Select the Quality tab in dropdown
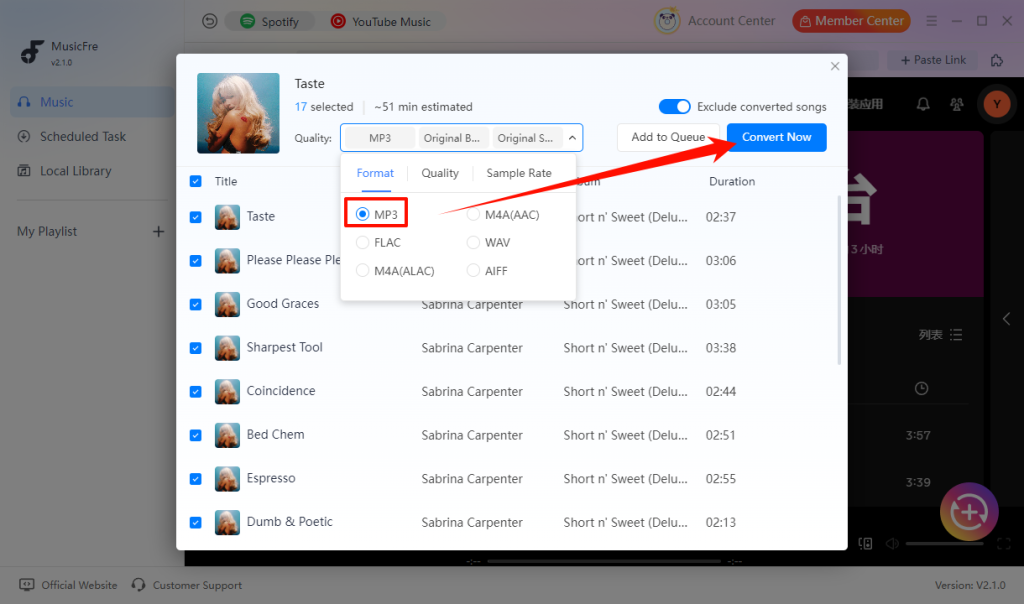 [x=440, y=173]
